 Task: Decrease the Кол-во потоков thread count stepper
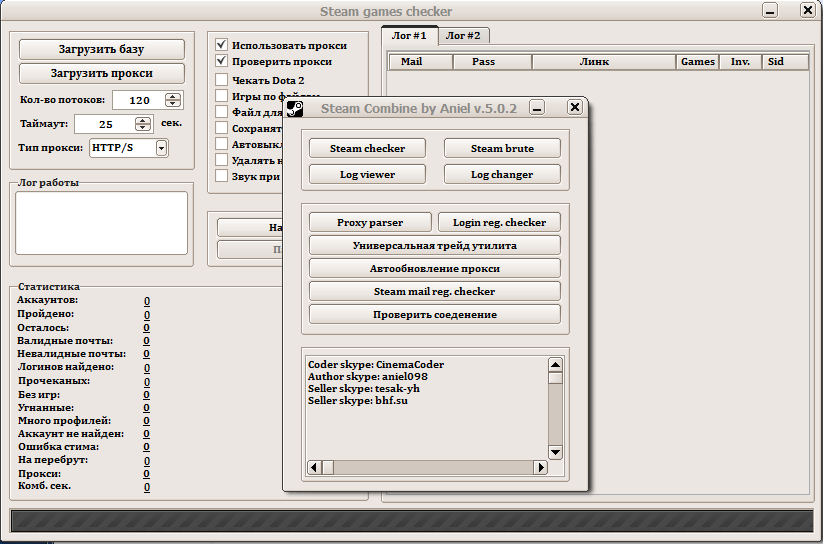pos(173,104)
